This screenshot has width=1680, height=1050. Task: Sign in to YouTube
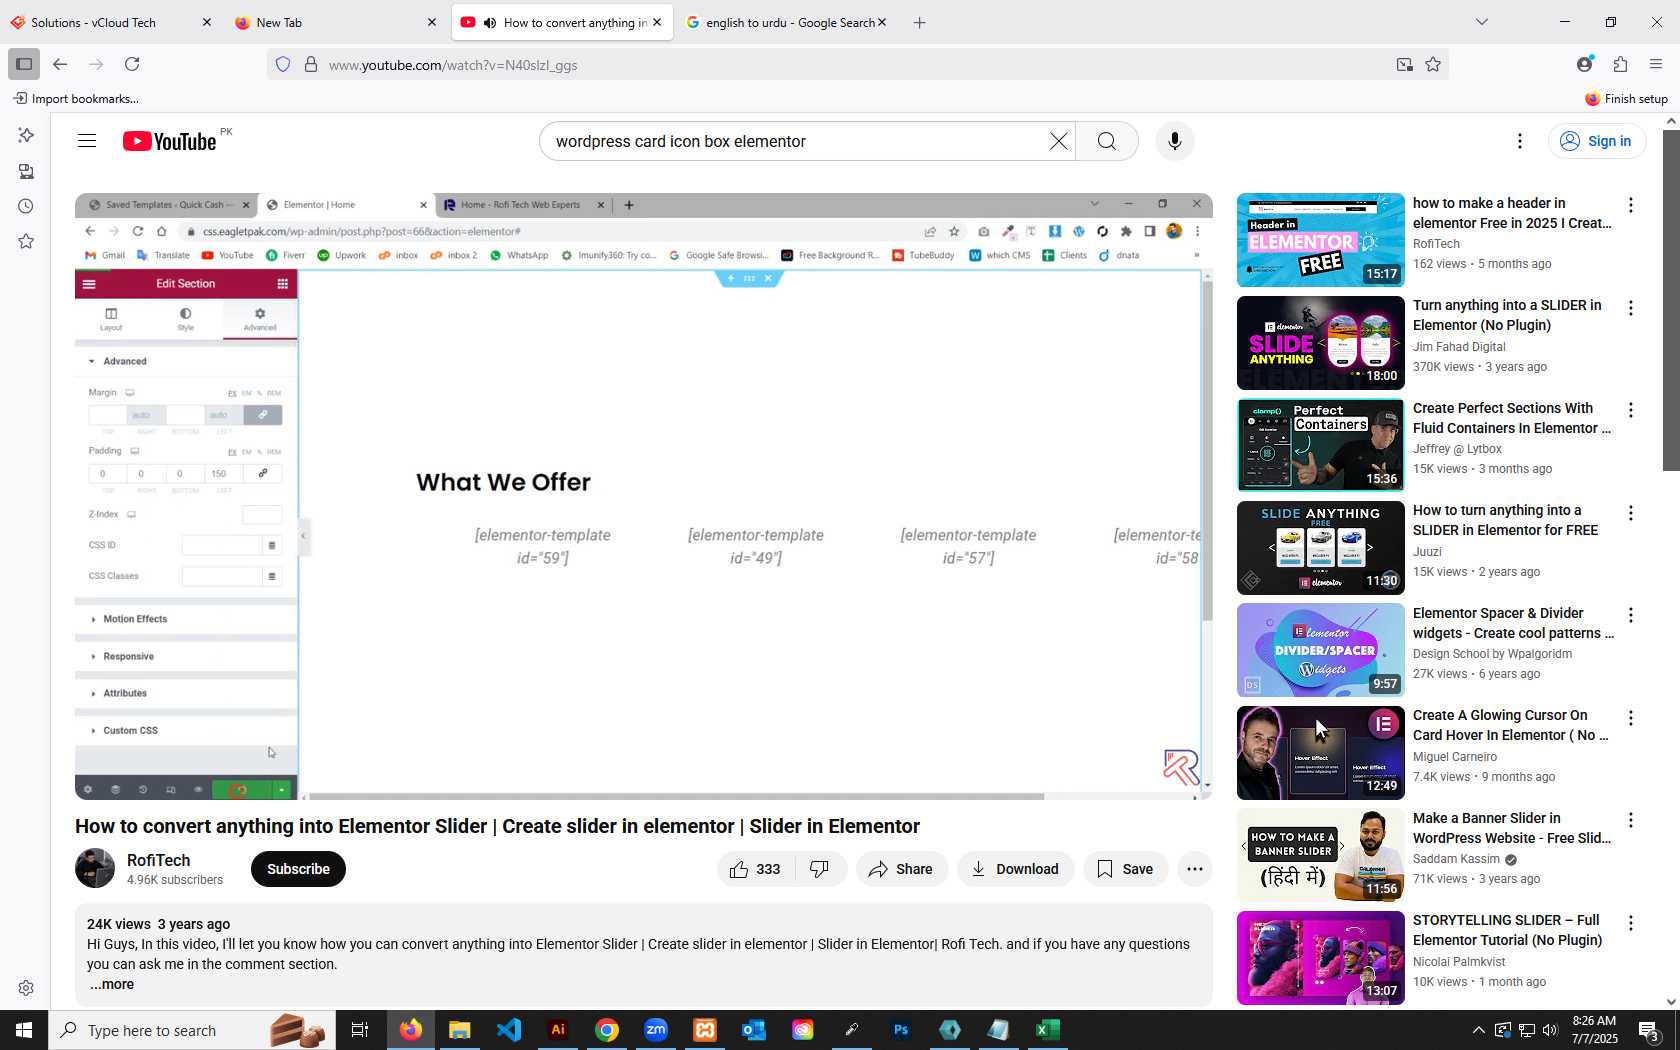[x=1596, y=141]
